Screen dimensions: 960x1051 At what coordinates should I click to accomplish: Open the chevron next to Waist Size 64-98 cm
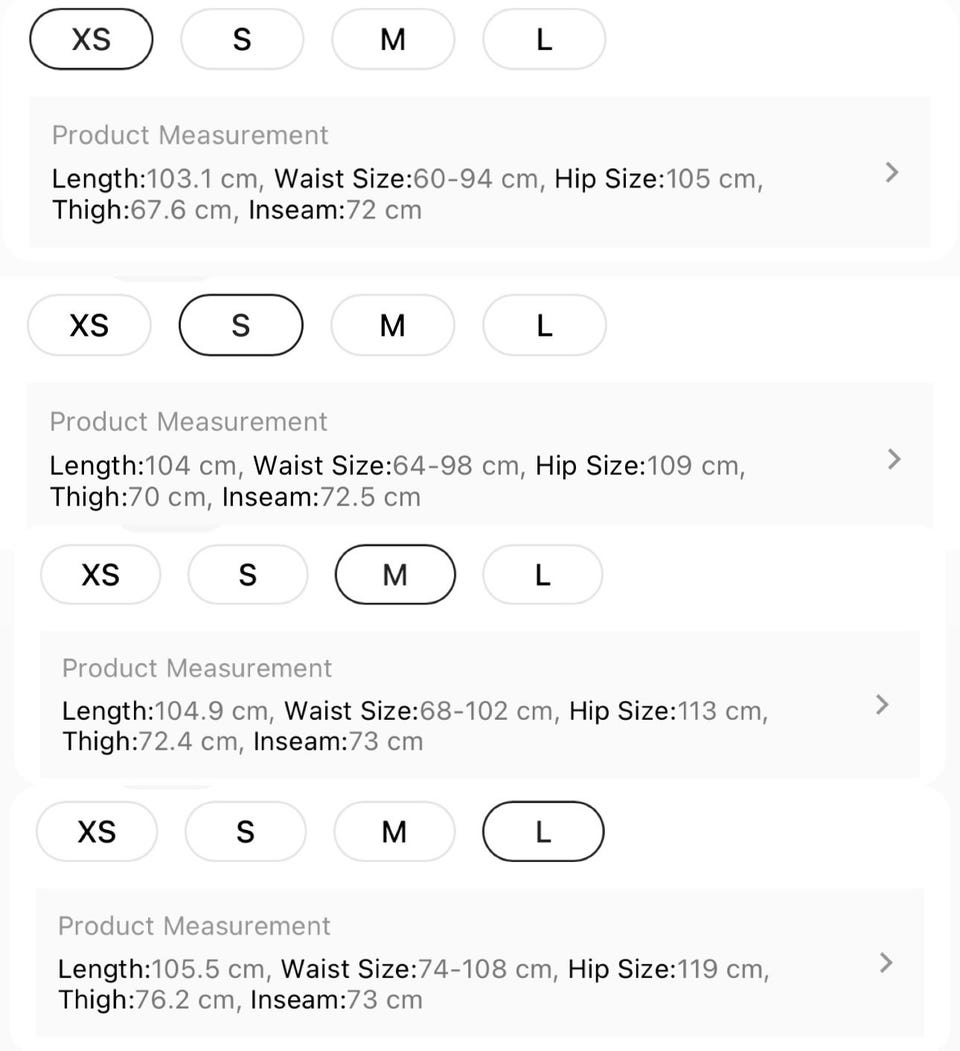[894, 459]
